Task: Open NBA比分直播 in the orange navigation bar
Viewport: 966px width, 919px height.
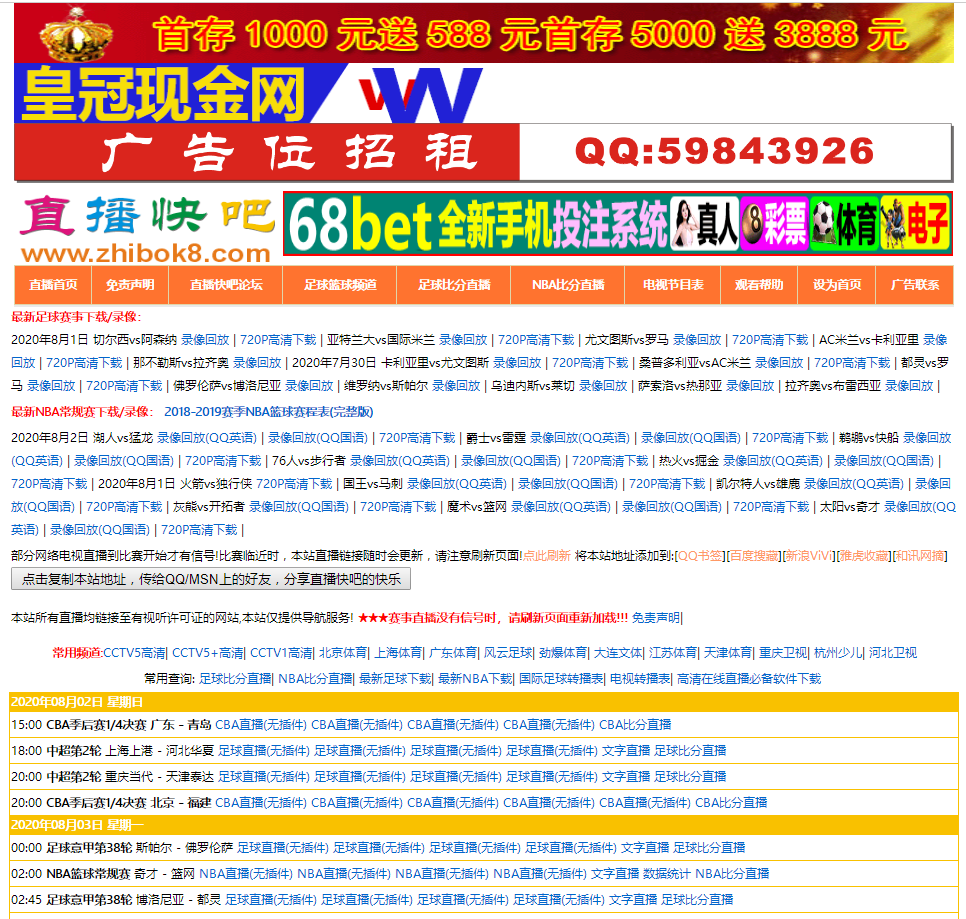Action: point(568,285)
